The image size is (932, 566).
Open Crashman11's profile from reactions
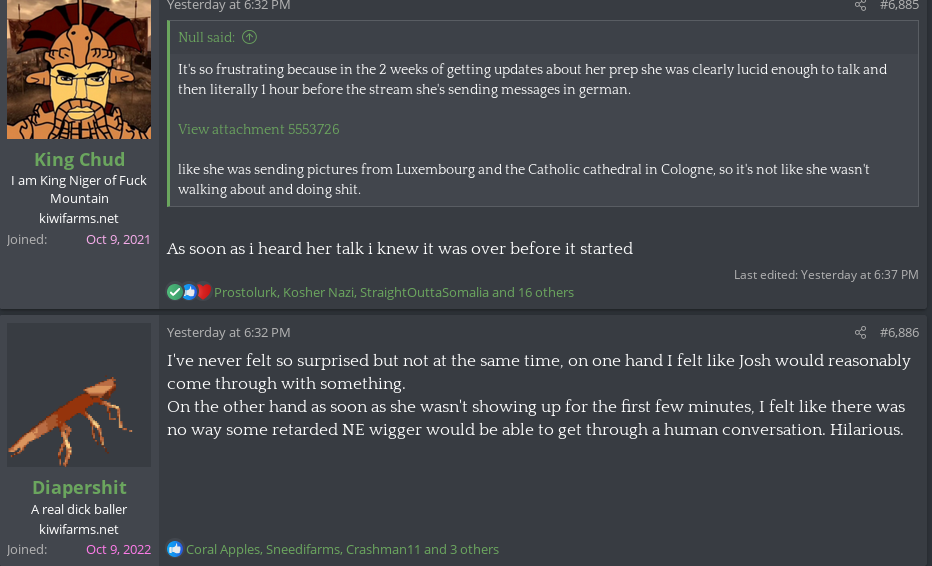click(x=383, y=549)
